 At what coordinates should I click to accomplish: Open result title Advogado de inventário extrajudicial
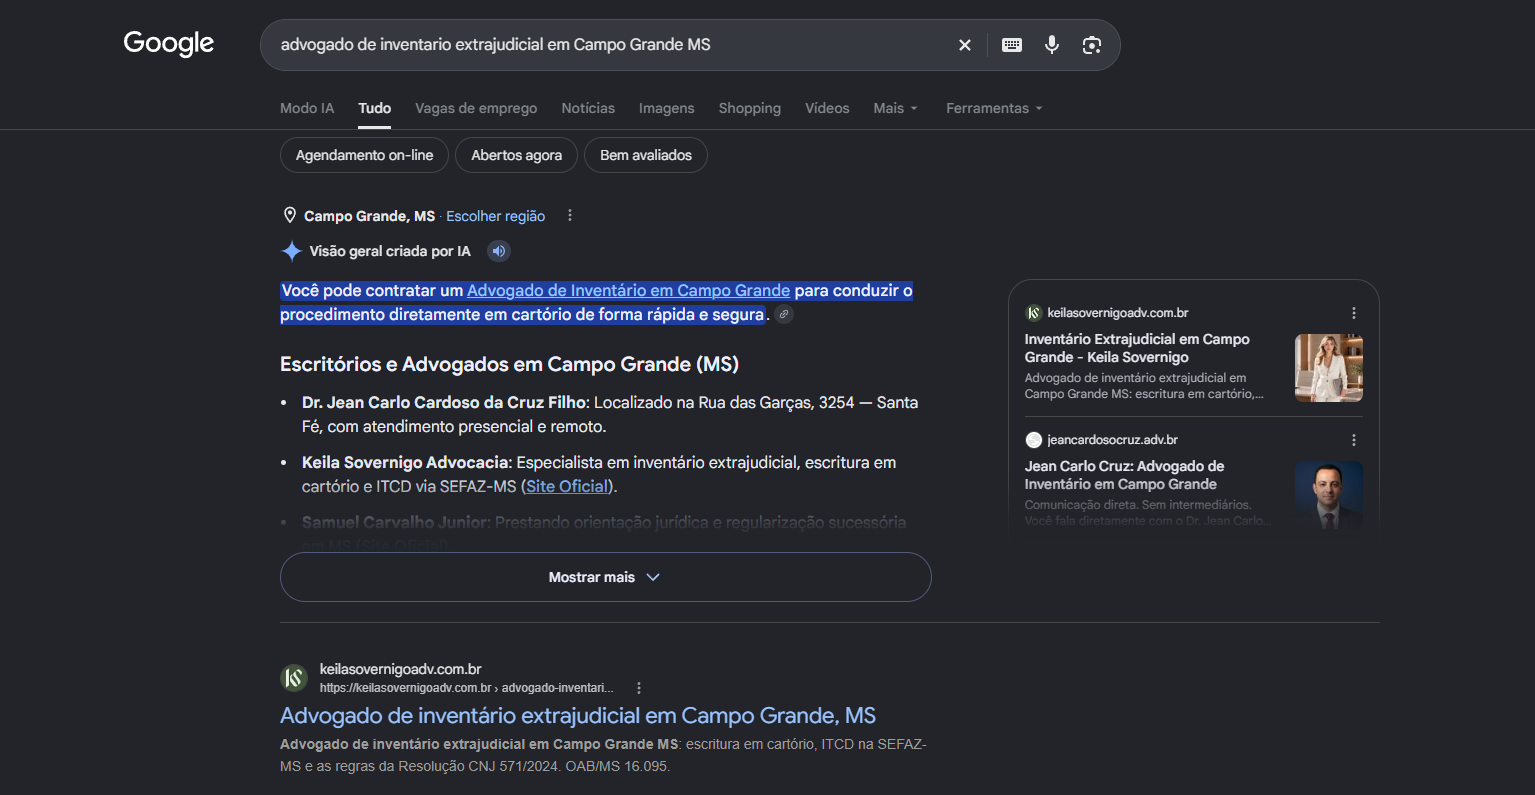click(578, 716)
